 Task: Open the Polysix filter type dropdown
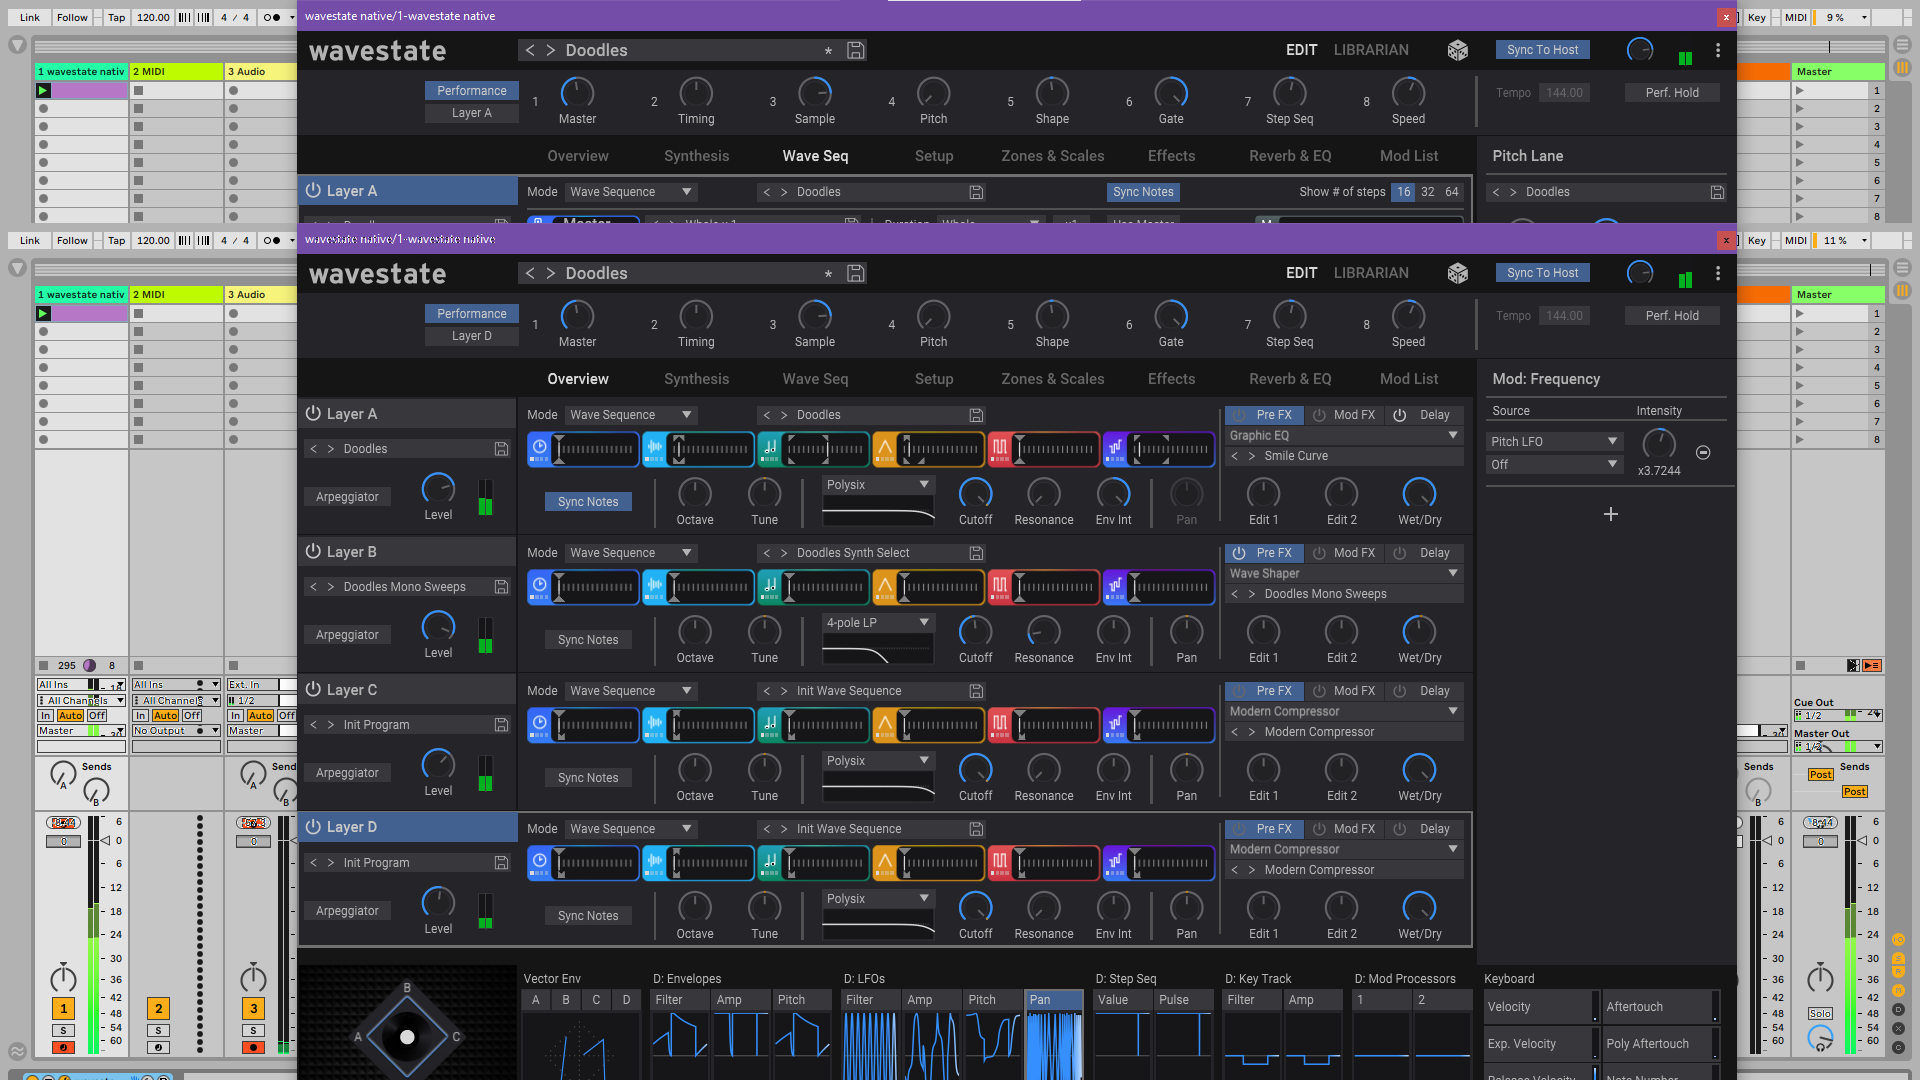876,484
